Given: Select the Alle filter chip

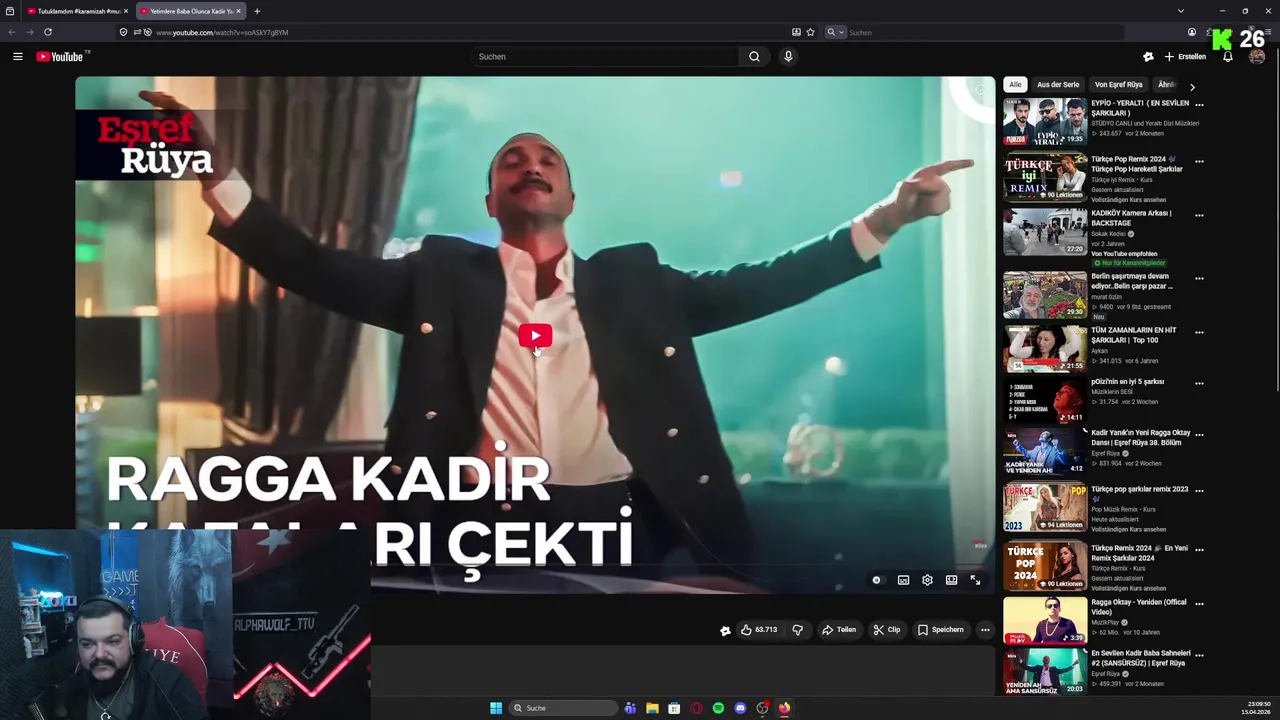Looking at the screenshot, I should pyautogui.click(x=1015, y=85).
